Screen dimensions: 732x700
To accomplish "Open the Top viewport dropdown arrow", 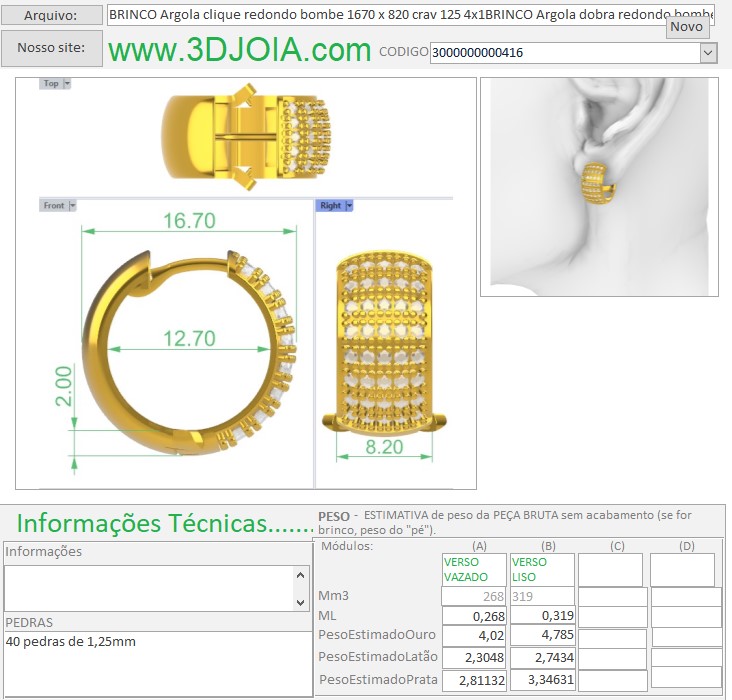I will (x=67, y=84).
